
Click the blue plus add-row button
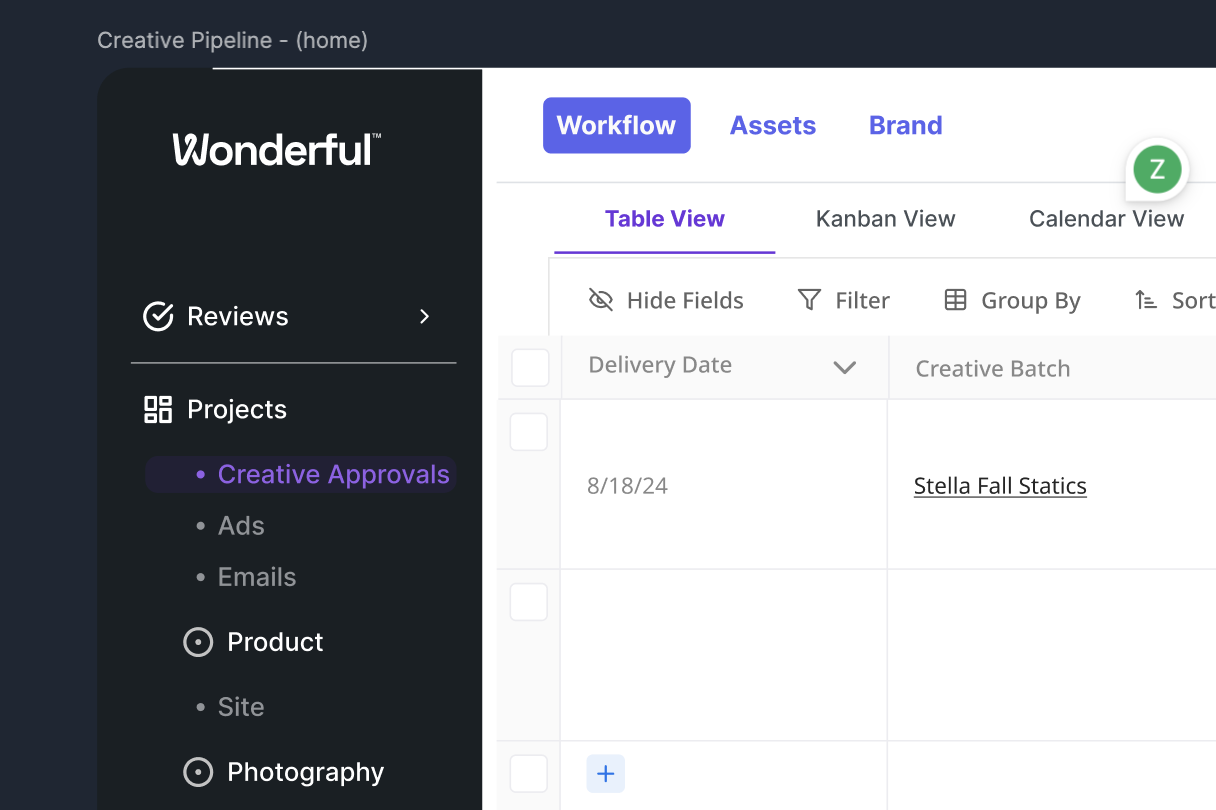(x=605, y=774)
